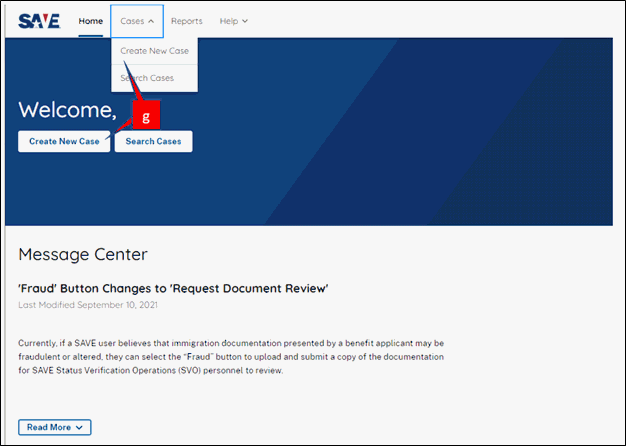This screenshot has width=626, height=446.
Task: Choose Create New Case from Cases dropdown
Action: tap(155, 51)
